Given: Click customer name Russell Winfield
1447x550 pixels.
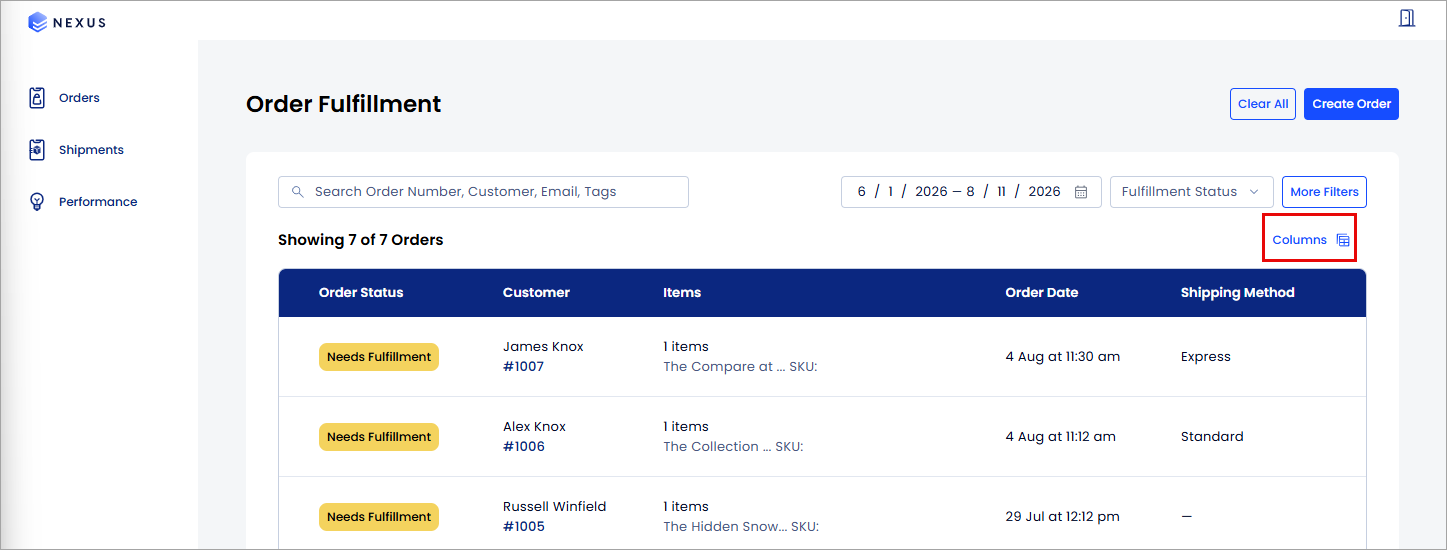Looking at the screenshot, I should (554, 507).
